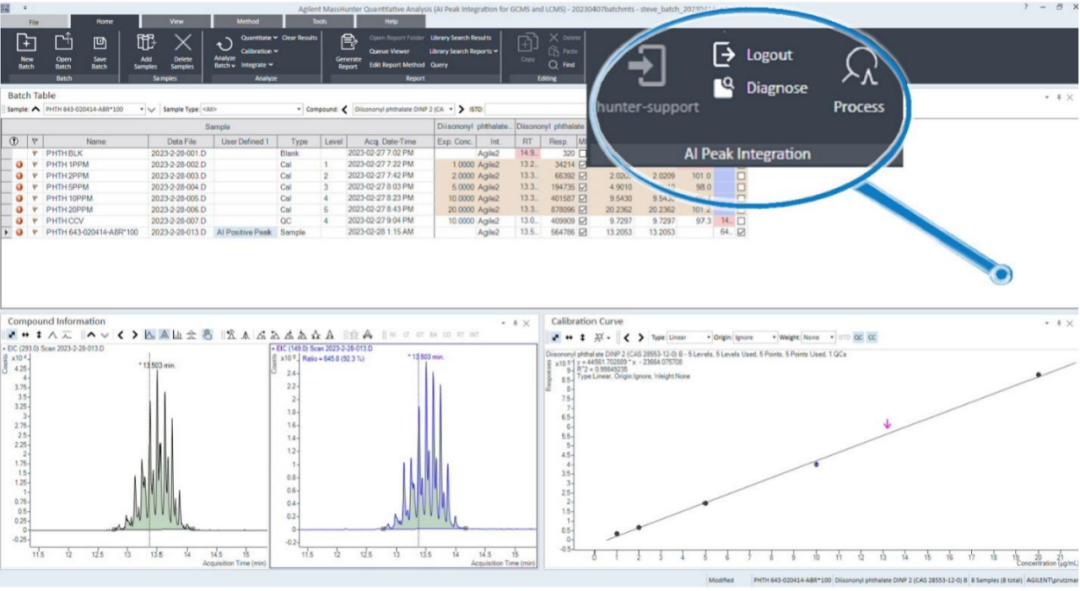The width and height of the screenshot is (1080, 591).
Task: Toggle last-column checkbox in PHTH 643-020414-ABR*100 row
Action: point(741,232)
